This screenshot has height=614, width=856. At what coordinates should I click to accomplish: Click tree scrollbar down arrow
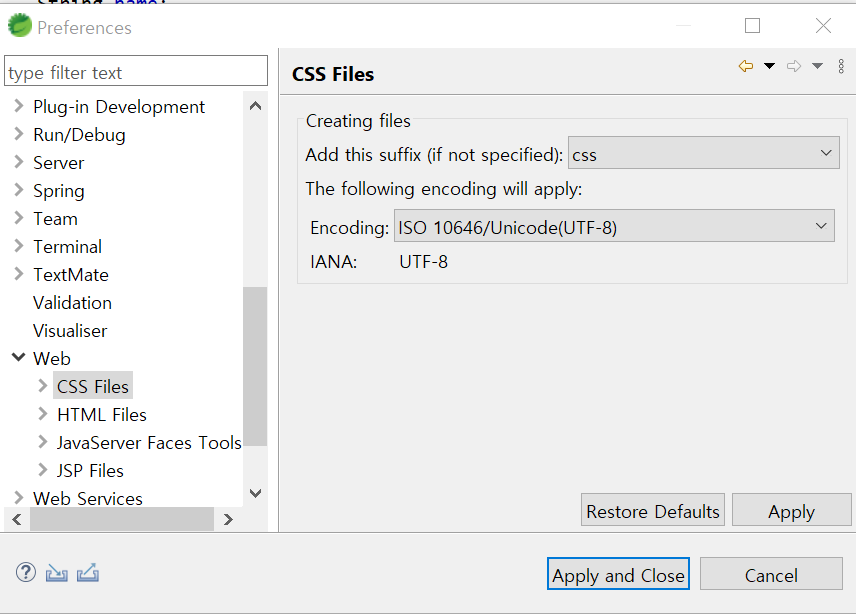(255, 493)
